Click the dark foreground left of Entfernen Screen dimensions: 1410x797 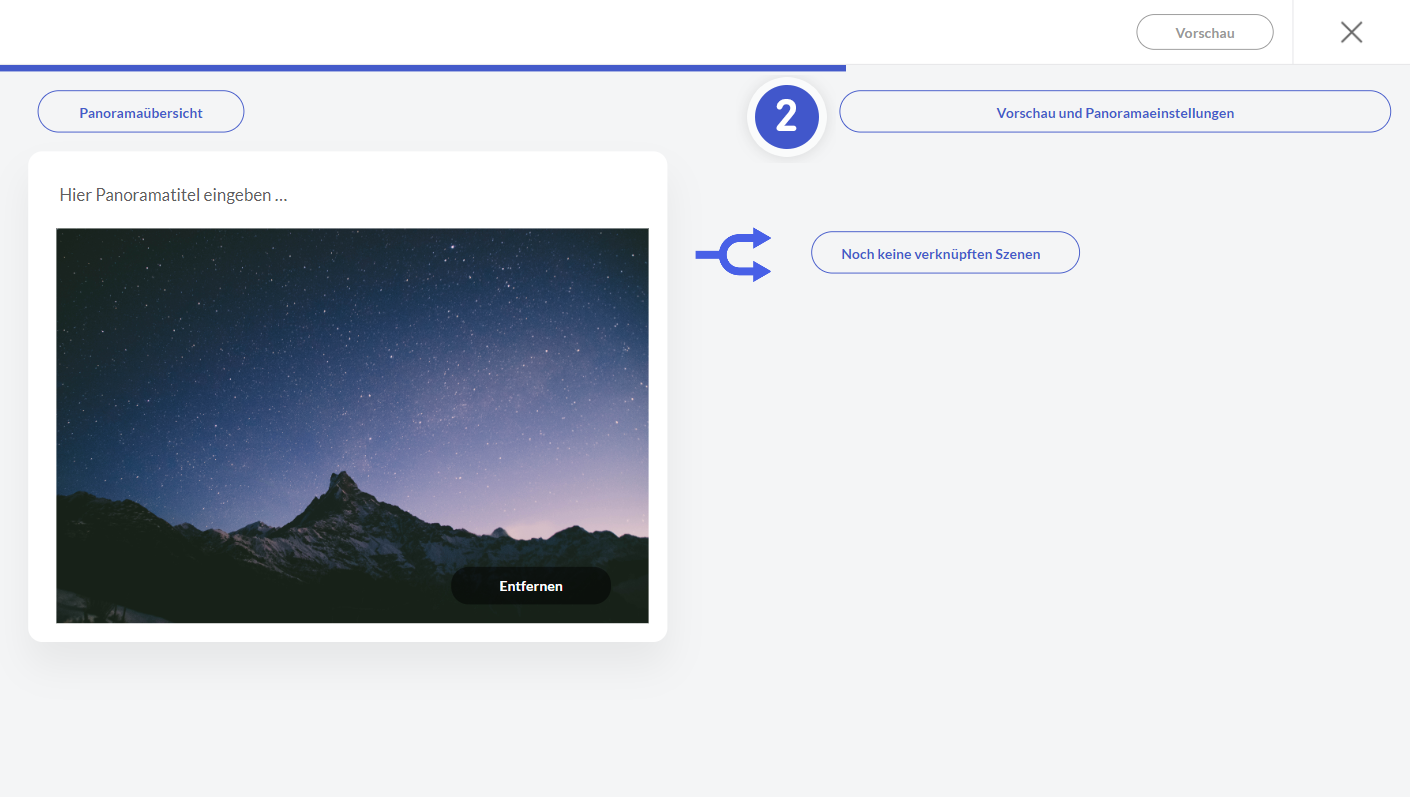tap(250, 590)
